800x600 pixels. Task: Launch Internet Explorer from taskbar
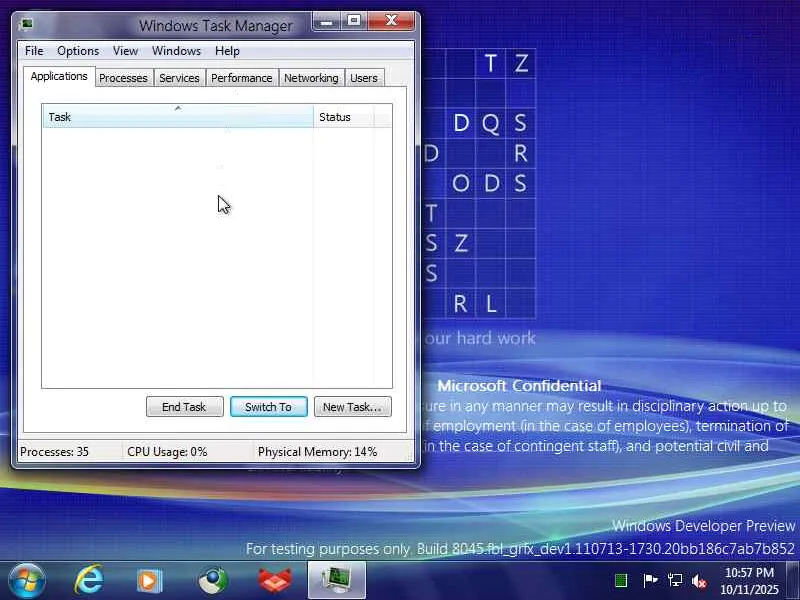coord(89,580)
